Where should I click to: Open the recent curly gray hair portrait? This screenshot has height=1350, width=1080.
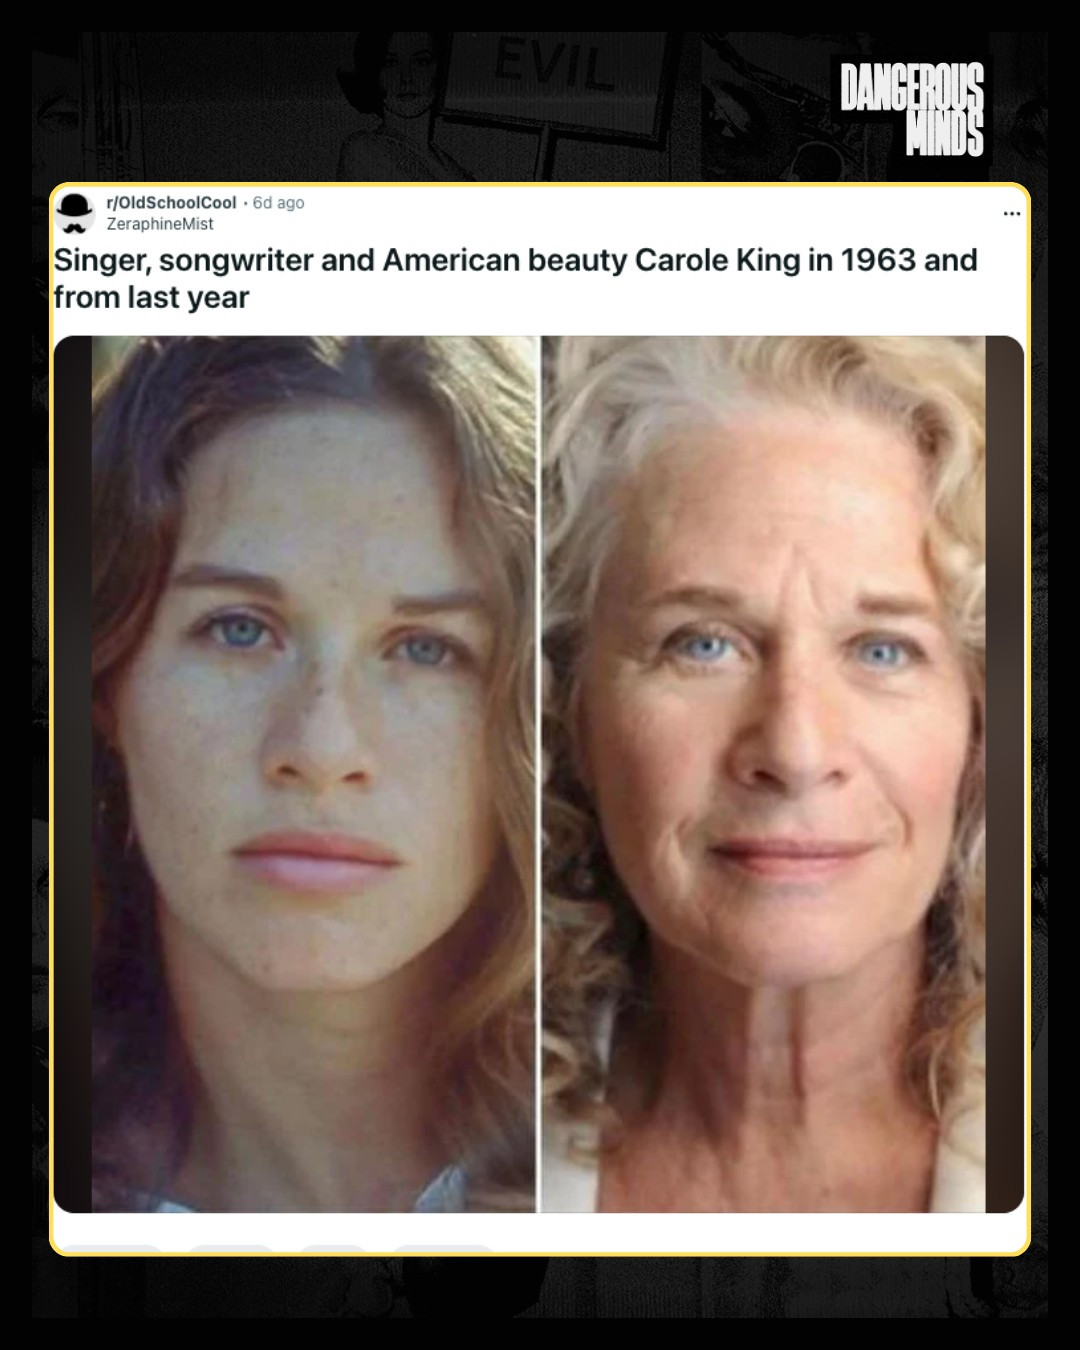(764, 774)
